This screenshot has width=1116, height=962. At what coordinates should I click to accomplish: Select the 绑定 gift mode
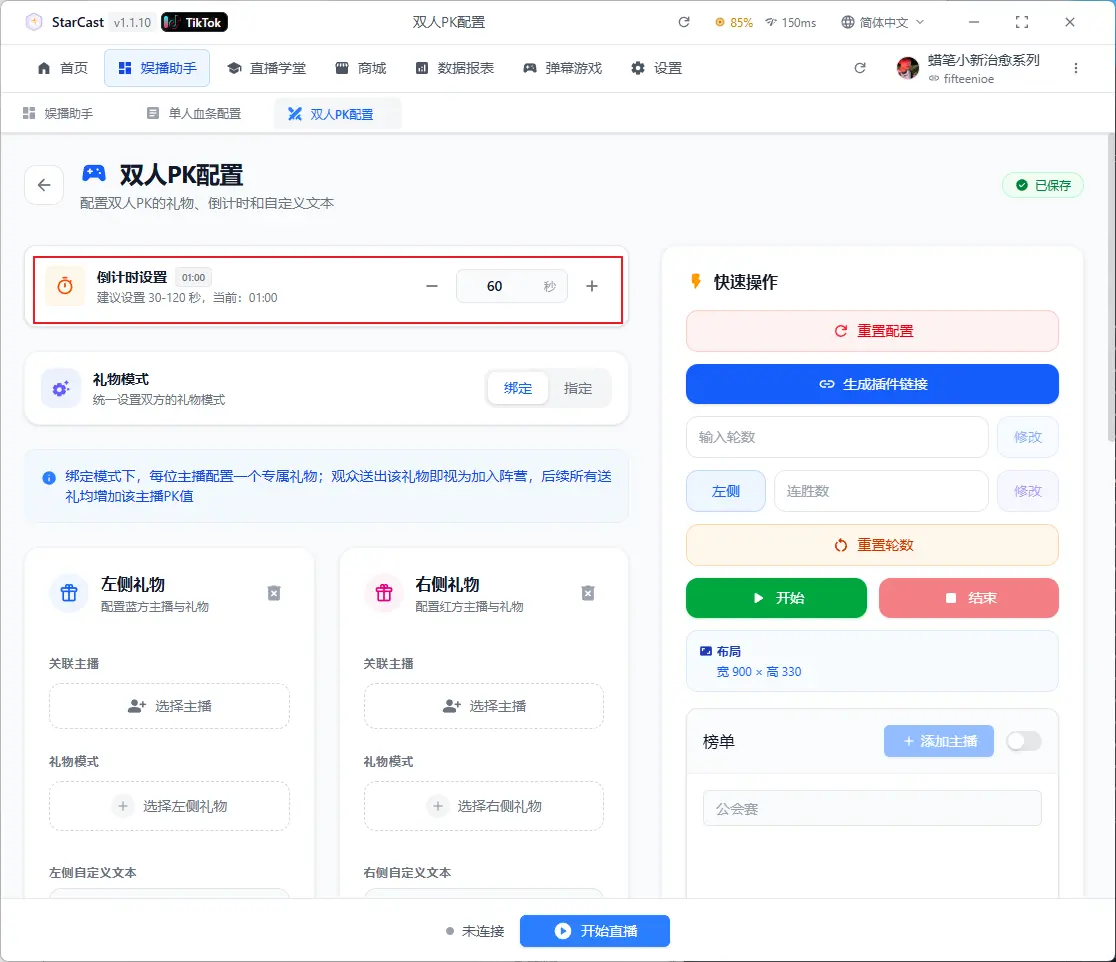click(518, 388)
